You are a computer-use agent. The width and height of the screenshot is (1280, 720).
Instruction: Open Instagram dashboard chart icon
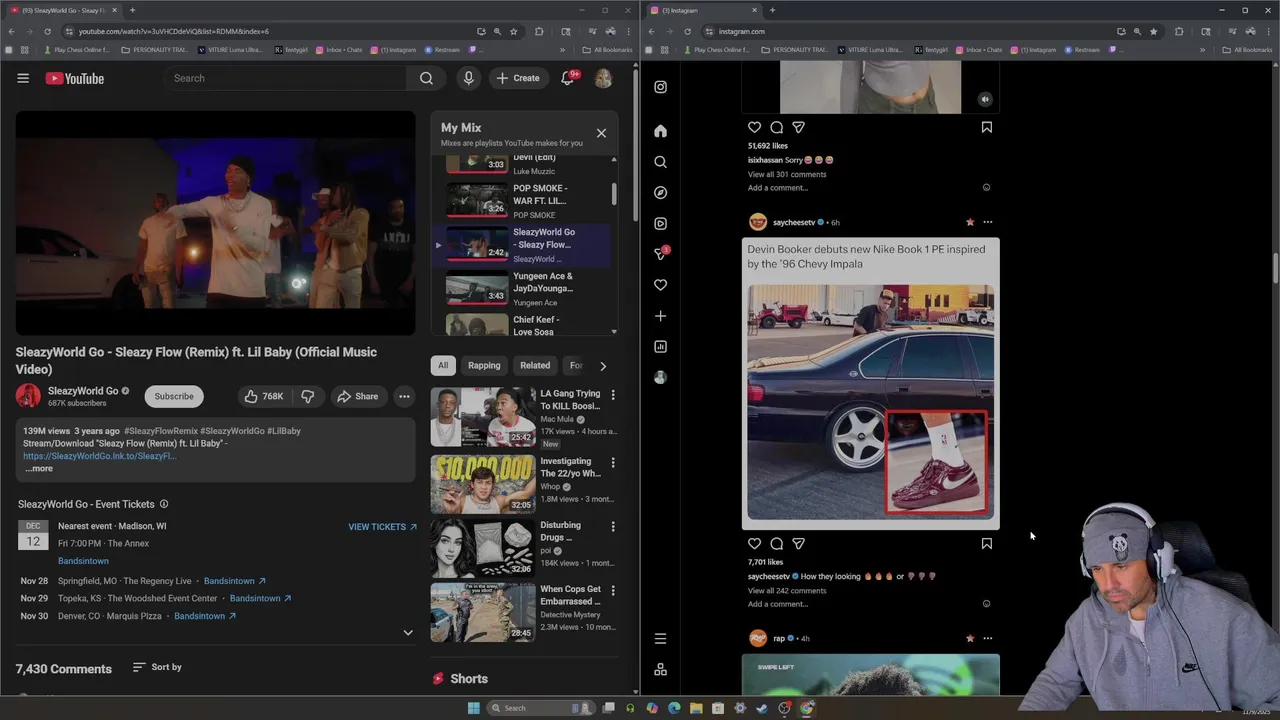coord(660,347)
